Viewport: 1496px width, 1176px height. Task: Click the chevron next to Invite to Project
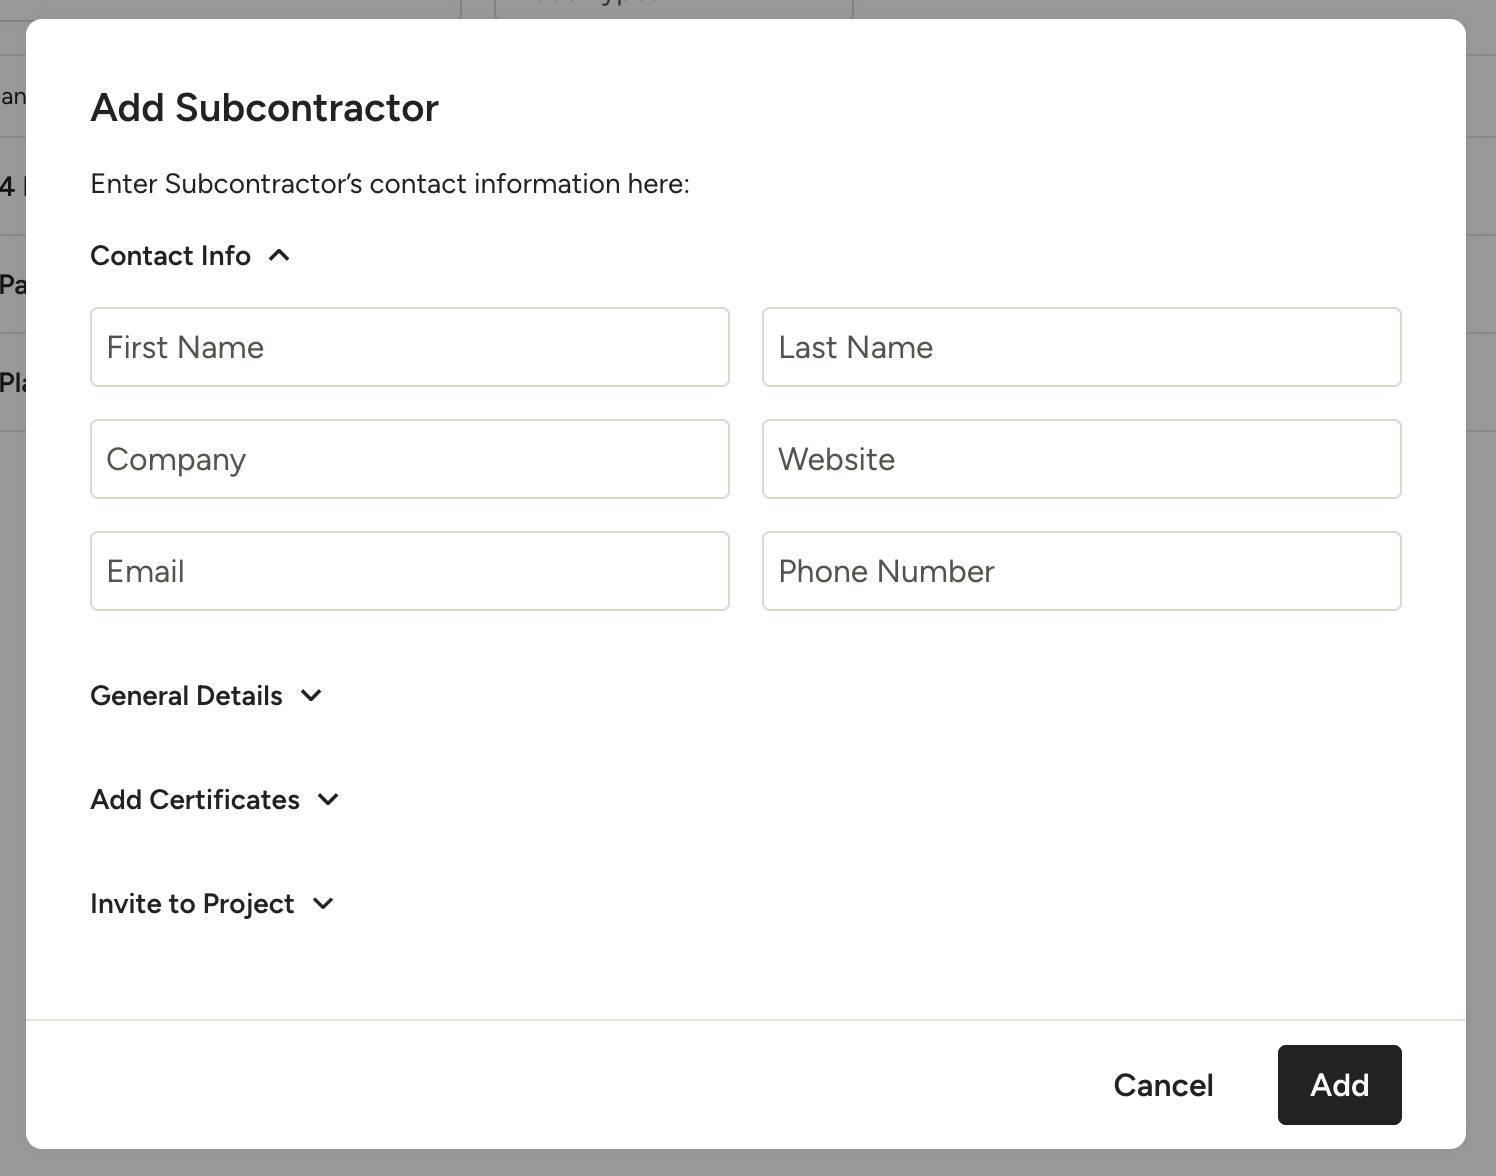pos(322,904)
